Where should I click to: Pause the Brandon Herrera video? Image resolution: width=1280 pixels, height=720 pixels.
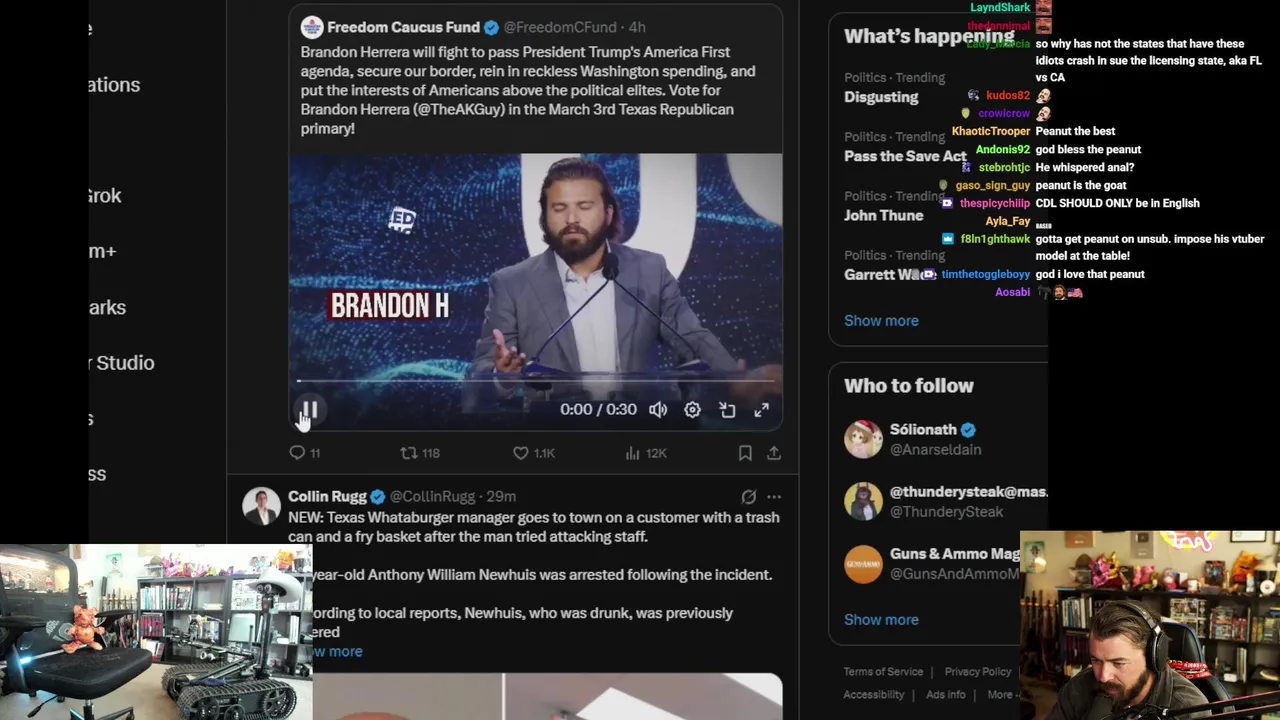pyautogui.click(x=309, y=410)
